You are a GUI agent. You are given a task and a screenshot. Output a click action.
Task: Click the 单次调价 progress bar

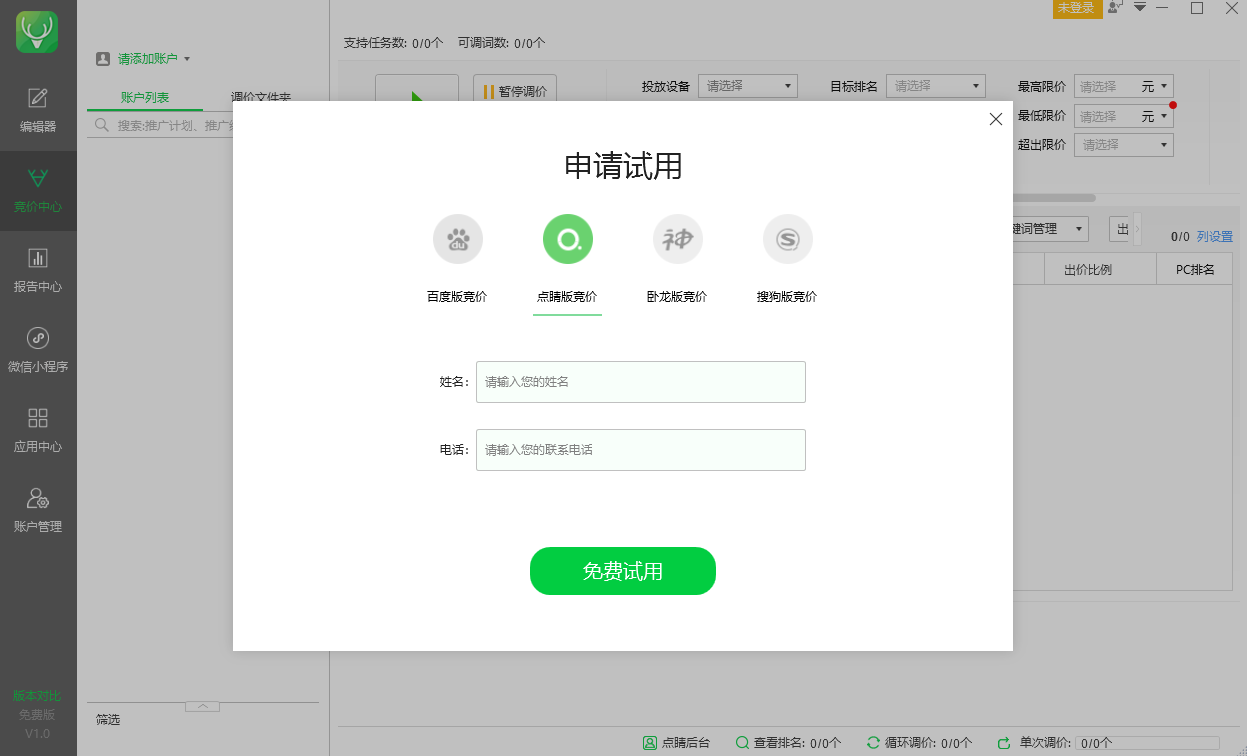[x=1147, y=743]
